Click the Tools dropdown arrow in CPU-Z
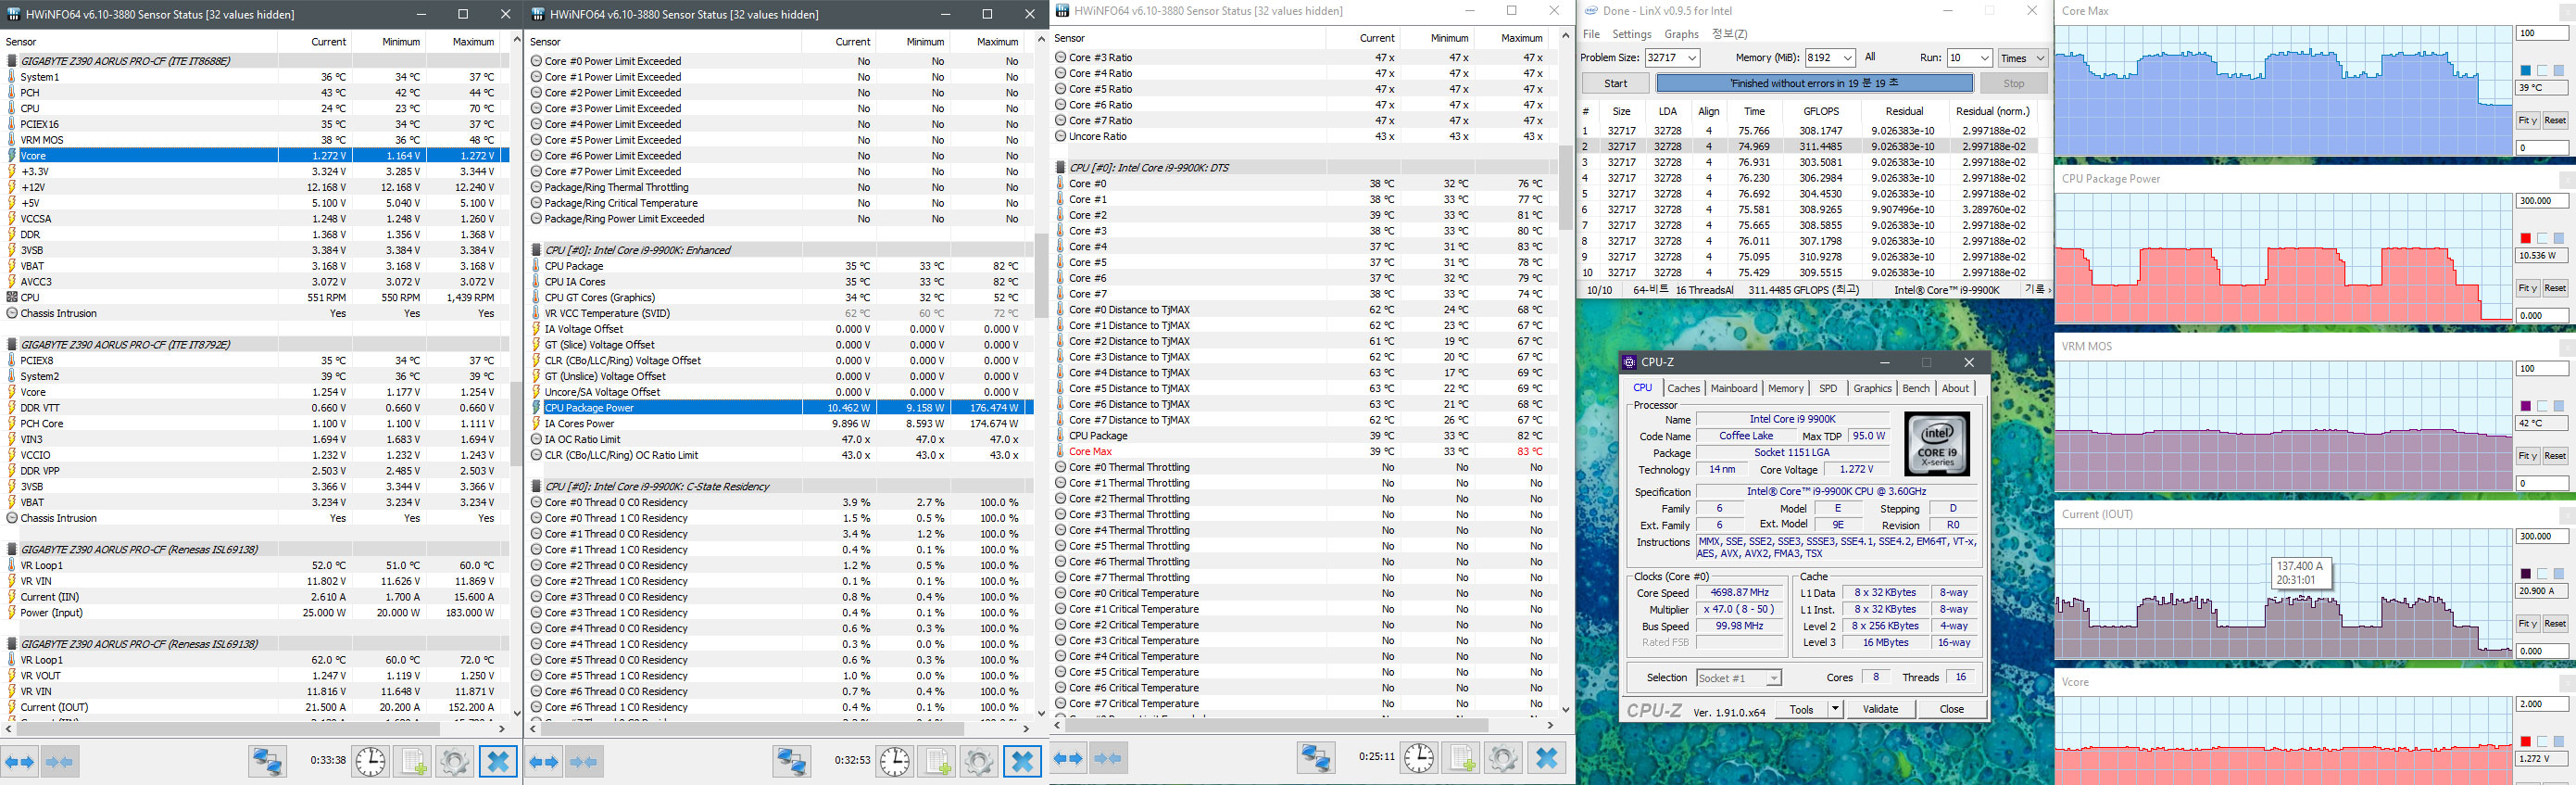2576x785 pixels. [1835, 709]
